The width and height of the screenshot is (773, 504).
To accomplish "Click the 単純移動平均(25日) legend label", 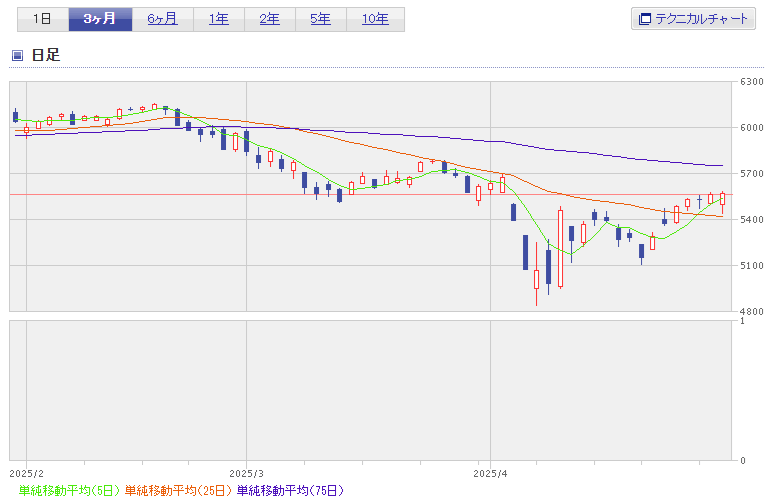I will point(178,491).
